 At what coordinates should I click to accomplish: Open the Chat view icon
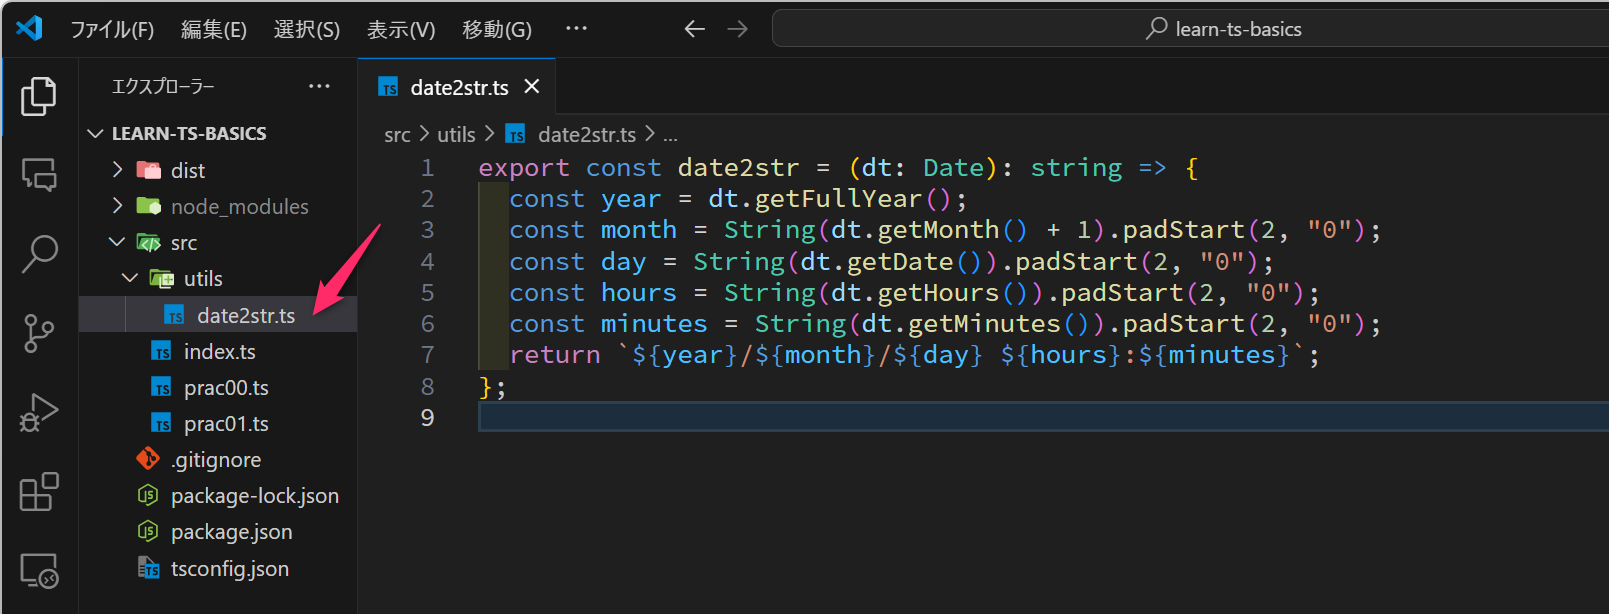pos(39,175)
